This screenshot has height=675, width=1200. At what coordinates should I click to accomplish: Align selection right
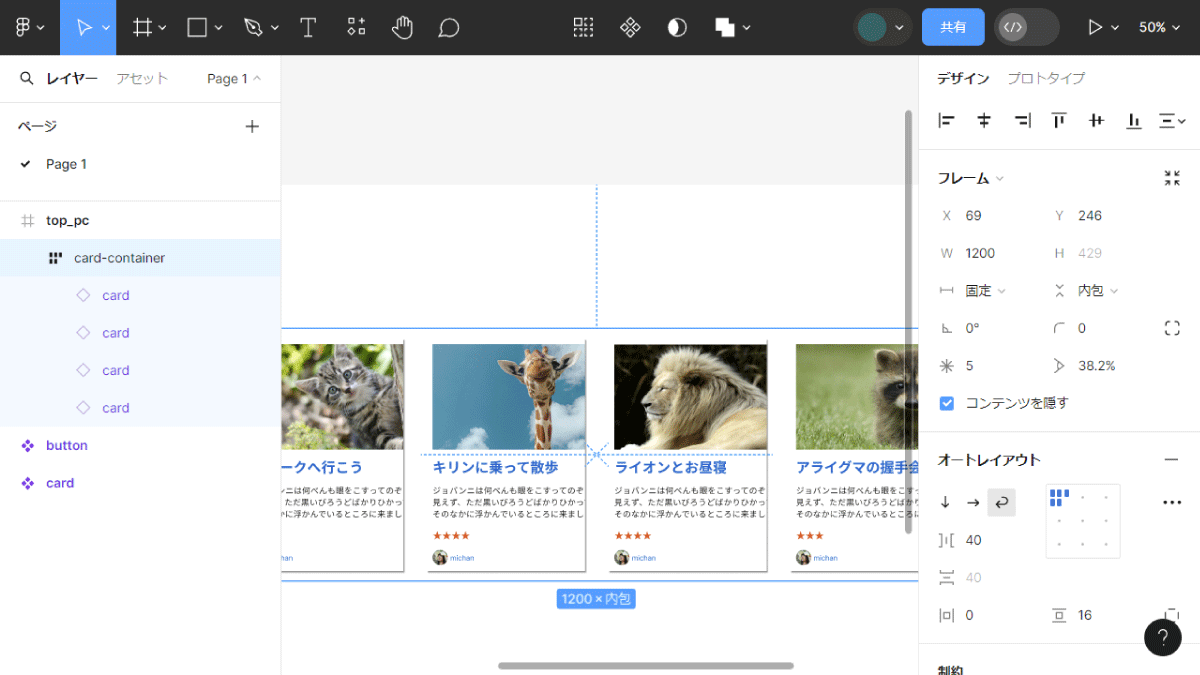1021,121
